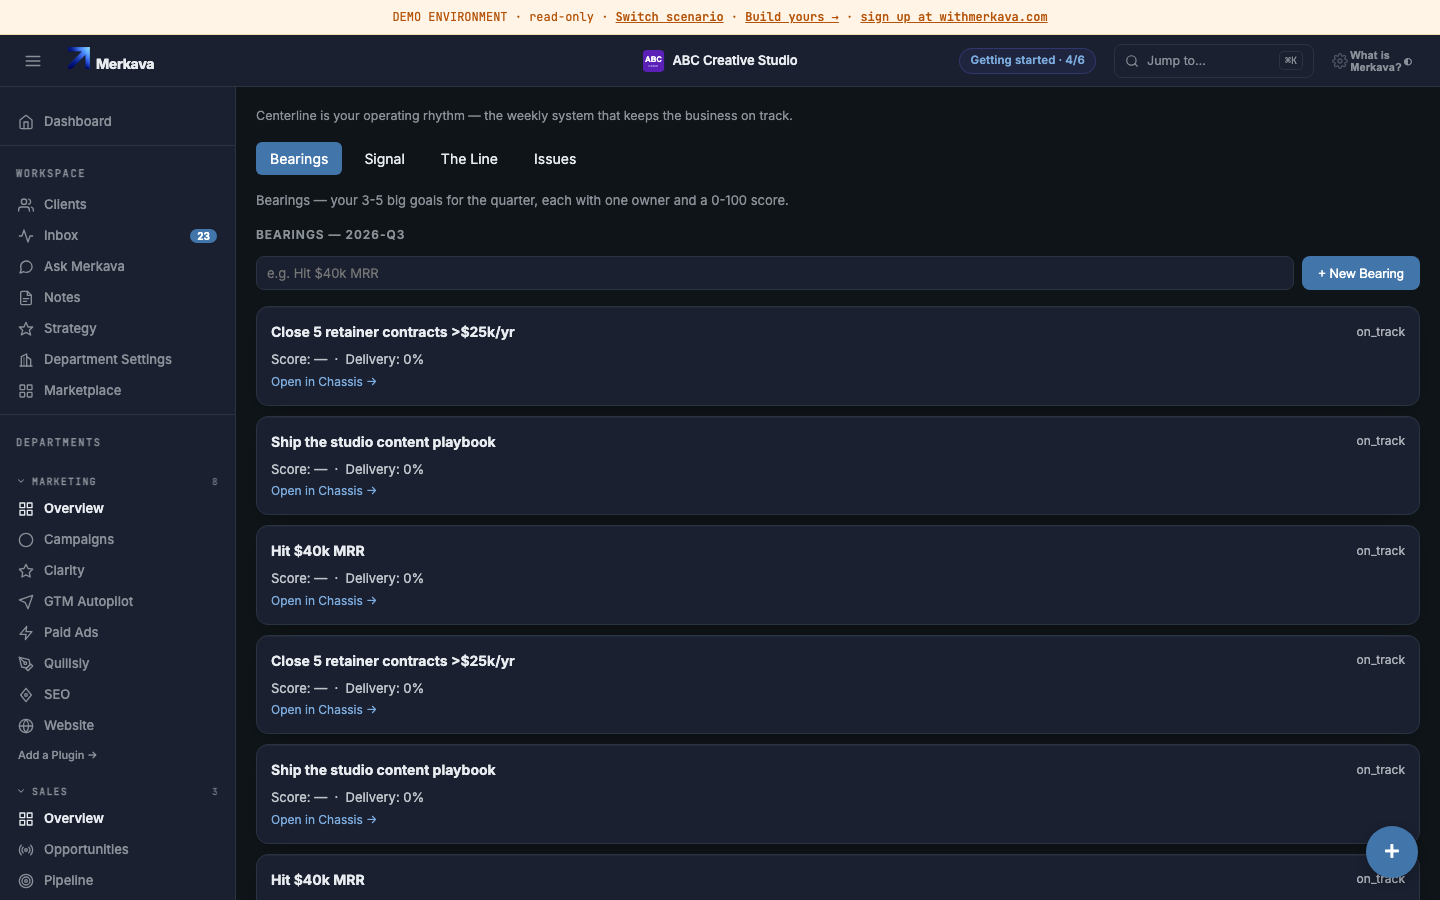Toggle the light/dark theme icon

[1408, 62]
